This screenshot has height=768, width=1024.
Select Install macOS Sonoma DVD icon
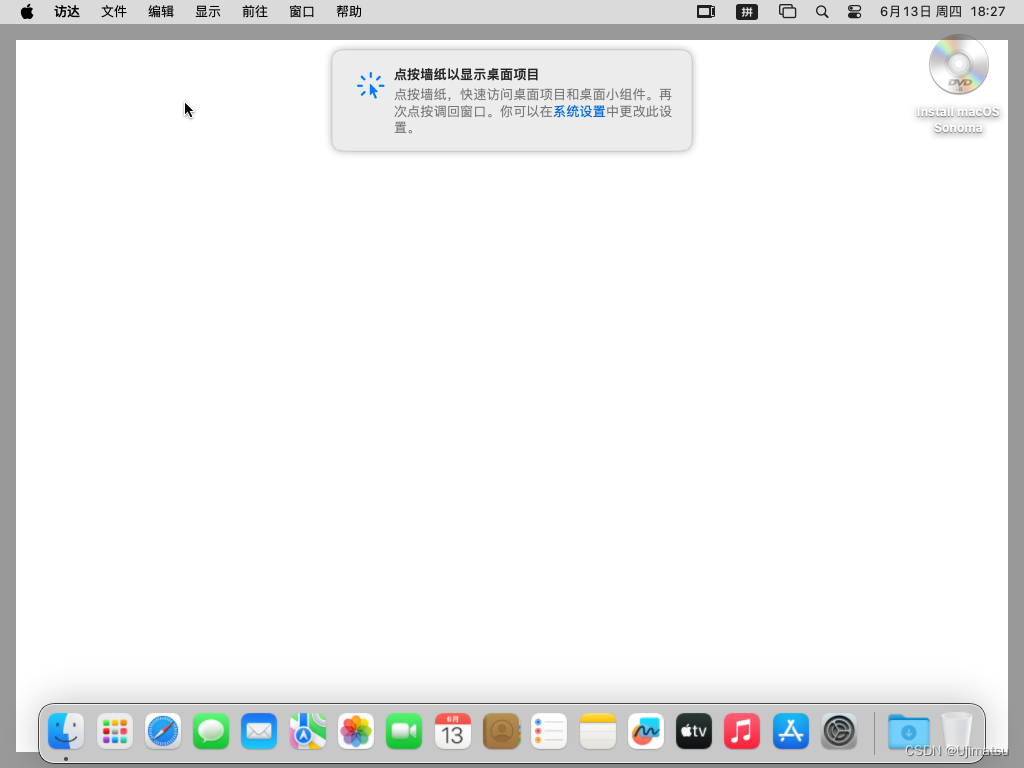[958, 65]
